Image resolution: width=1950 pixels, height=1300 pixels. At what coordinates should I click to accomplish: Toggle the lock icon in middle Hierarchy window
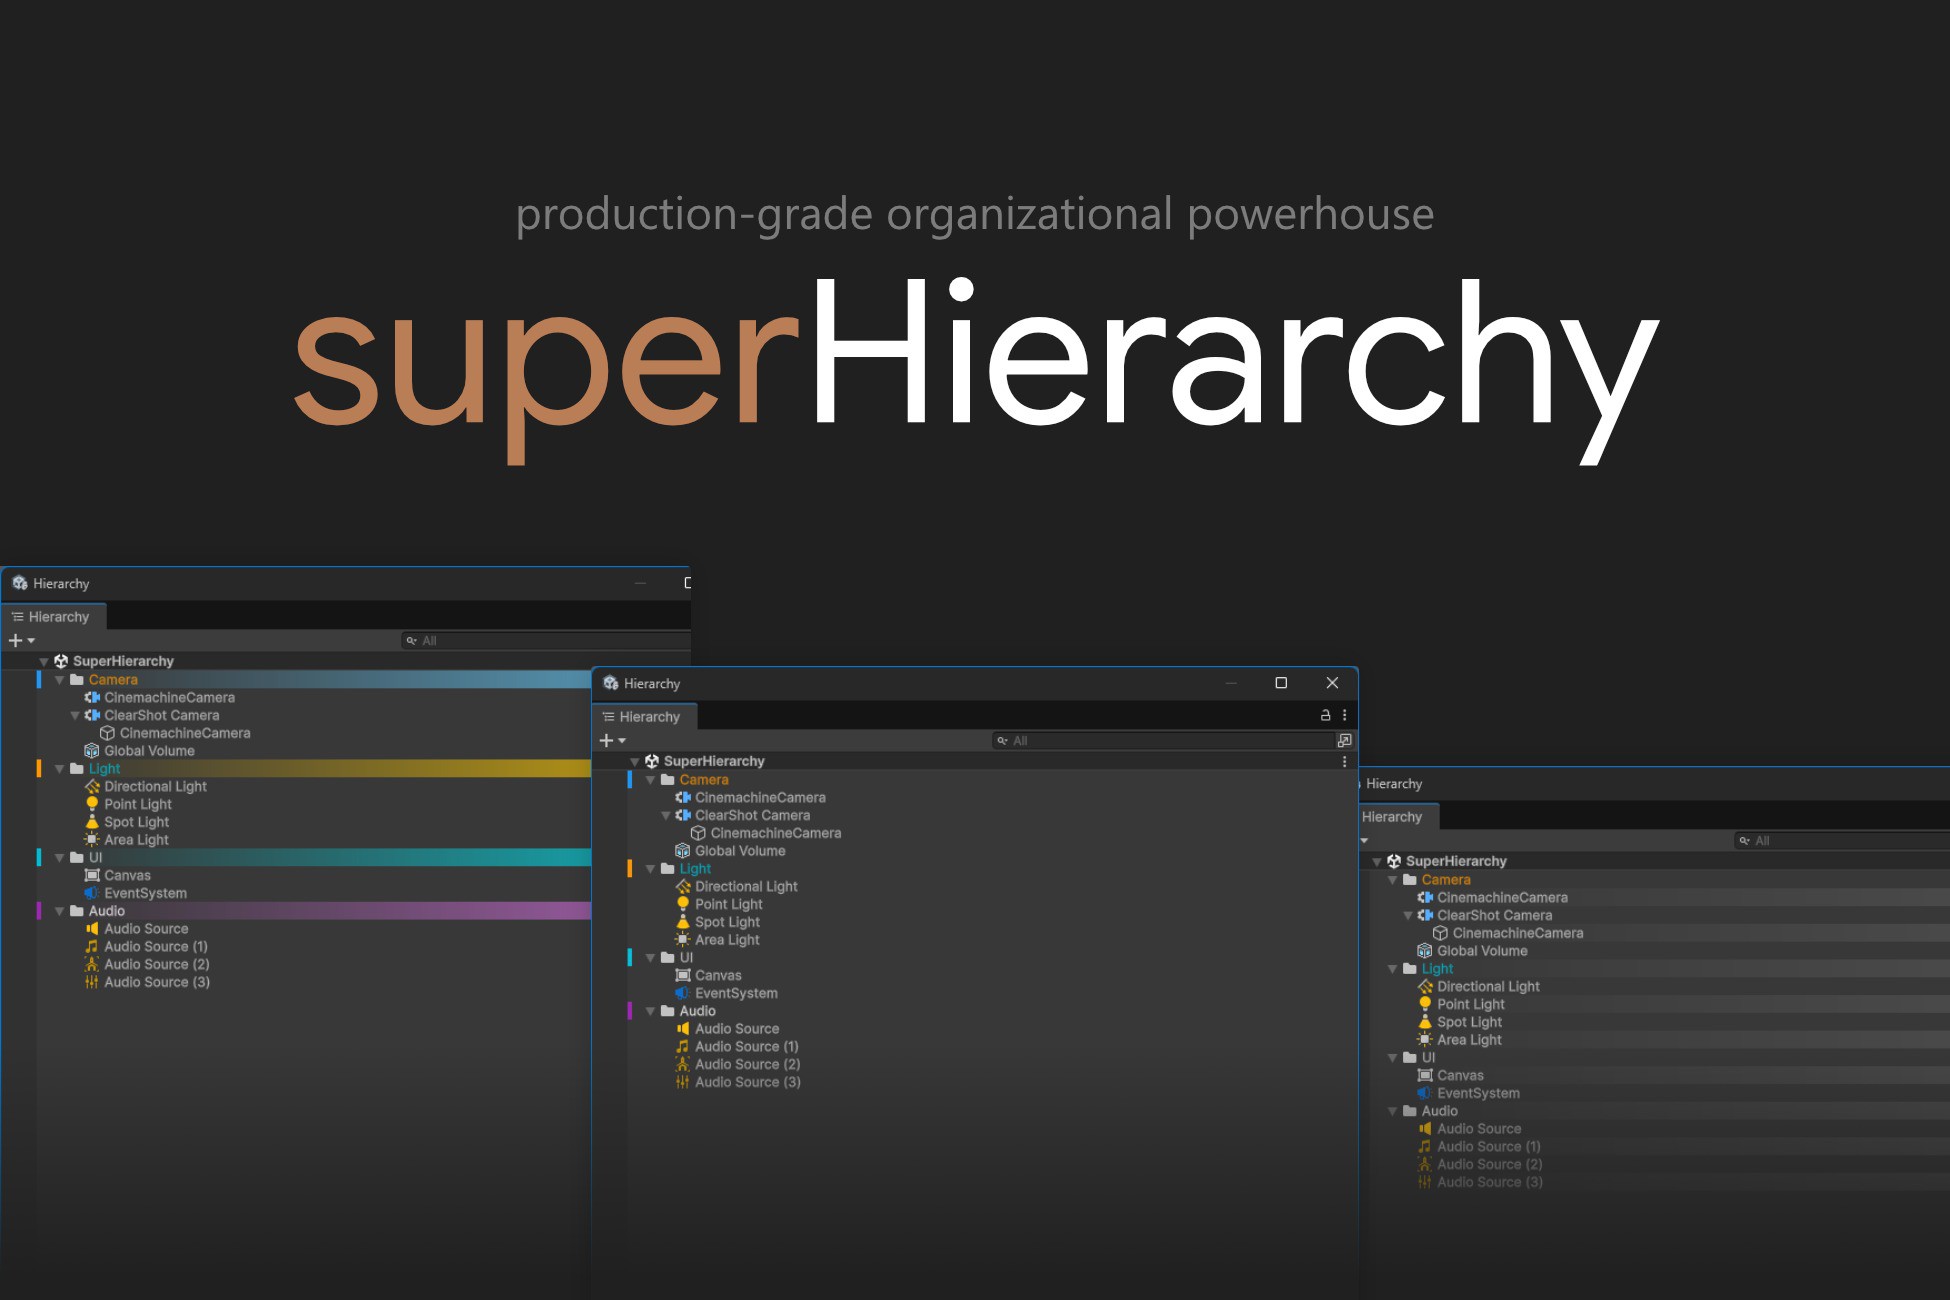coord(1326,716)
